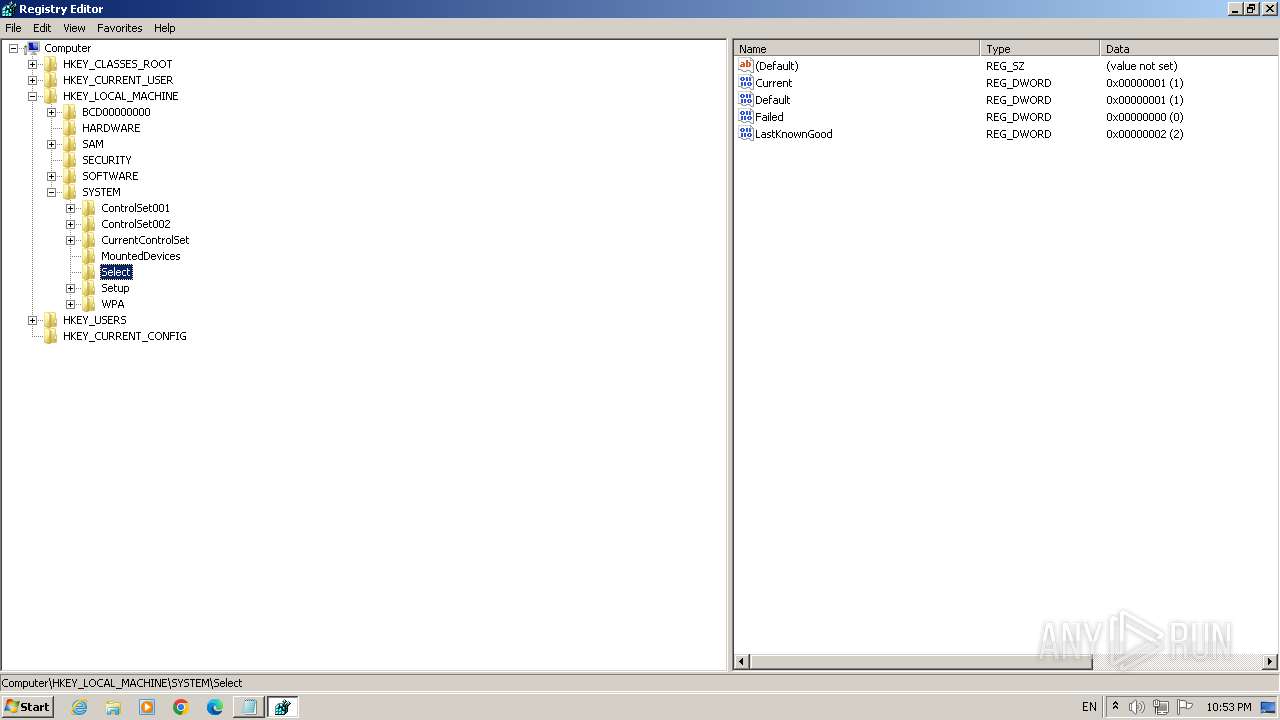Open the Help menu

(165, 28)
